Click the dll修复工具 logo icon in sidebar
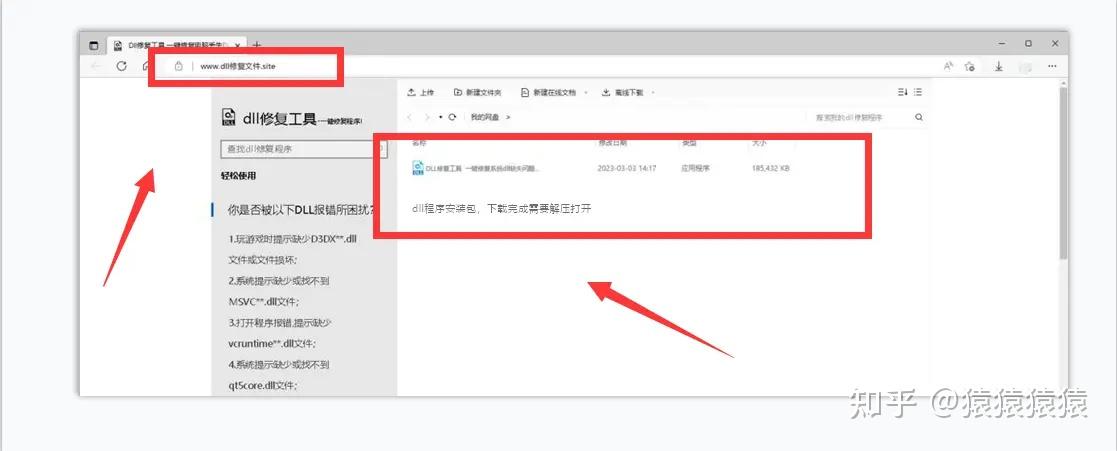This screenshot has height=451, width=1117. [229, 118]
